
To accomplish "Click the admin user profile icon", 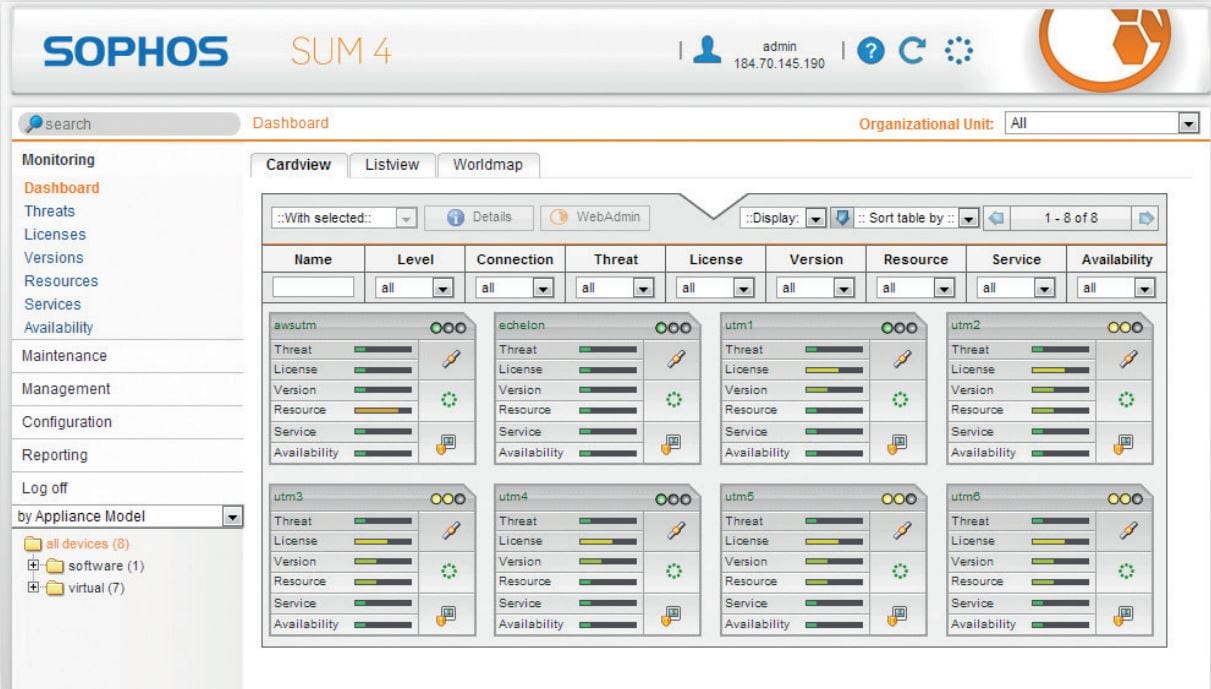I will (x=710, y=47).
